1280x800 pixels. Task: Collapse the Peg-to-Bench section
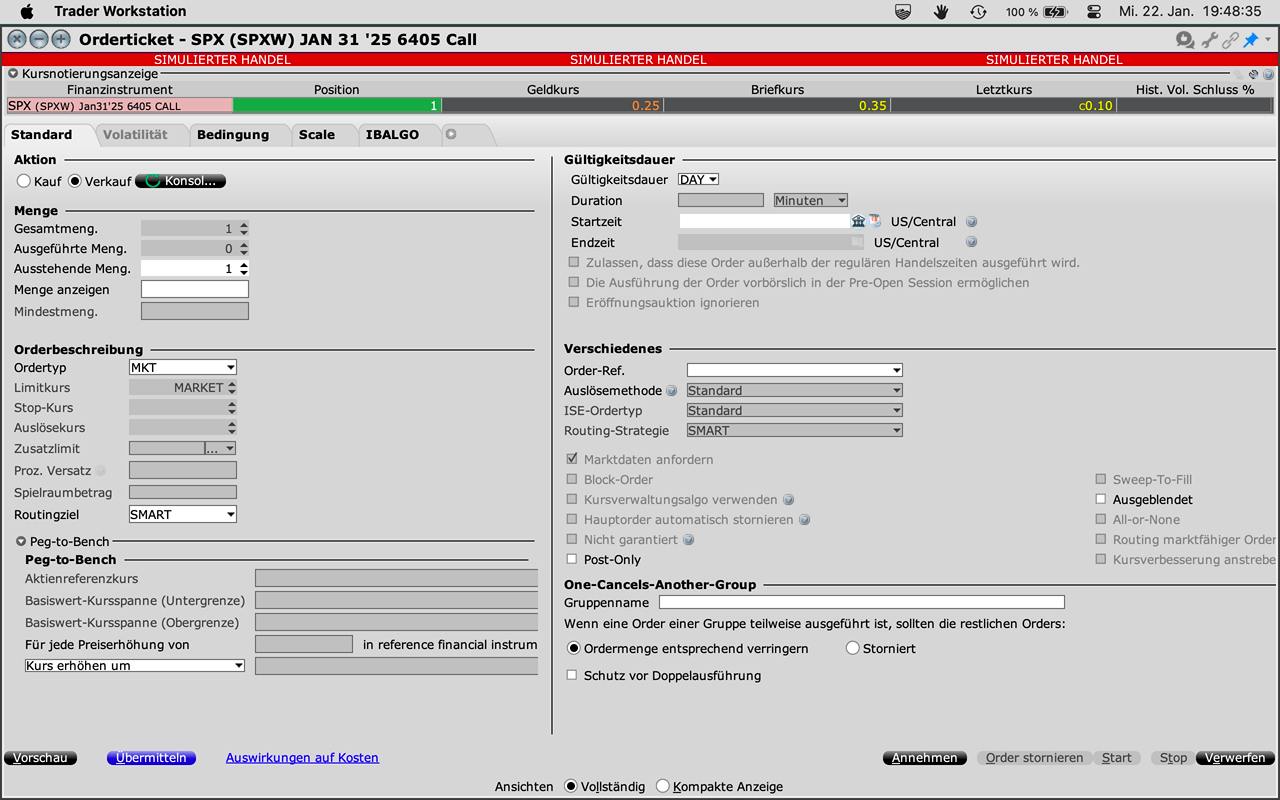(21, 541)
